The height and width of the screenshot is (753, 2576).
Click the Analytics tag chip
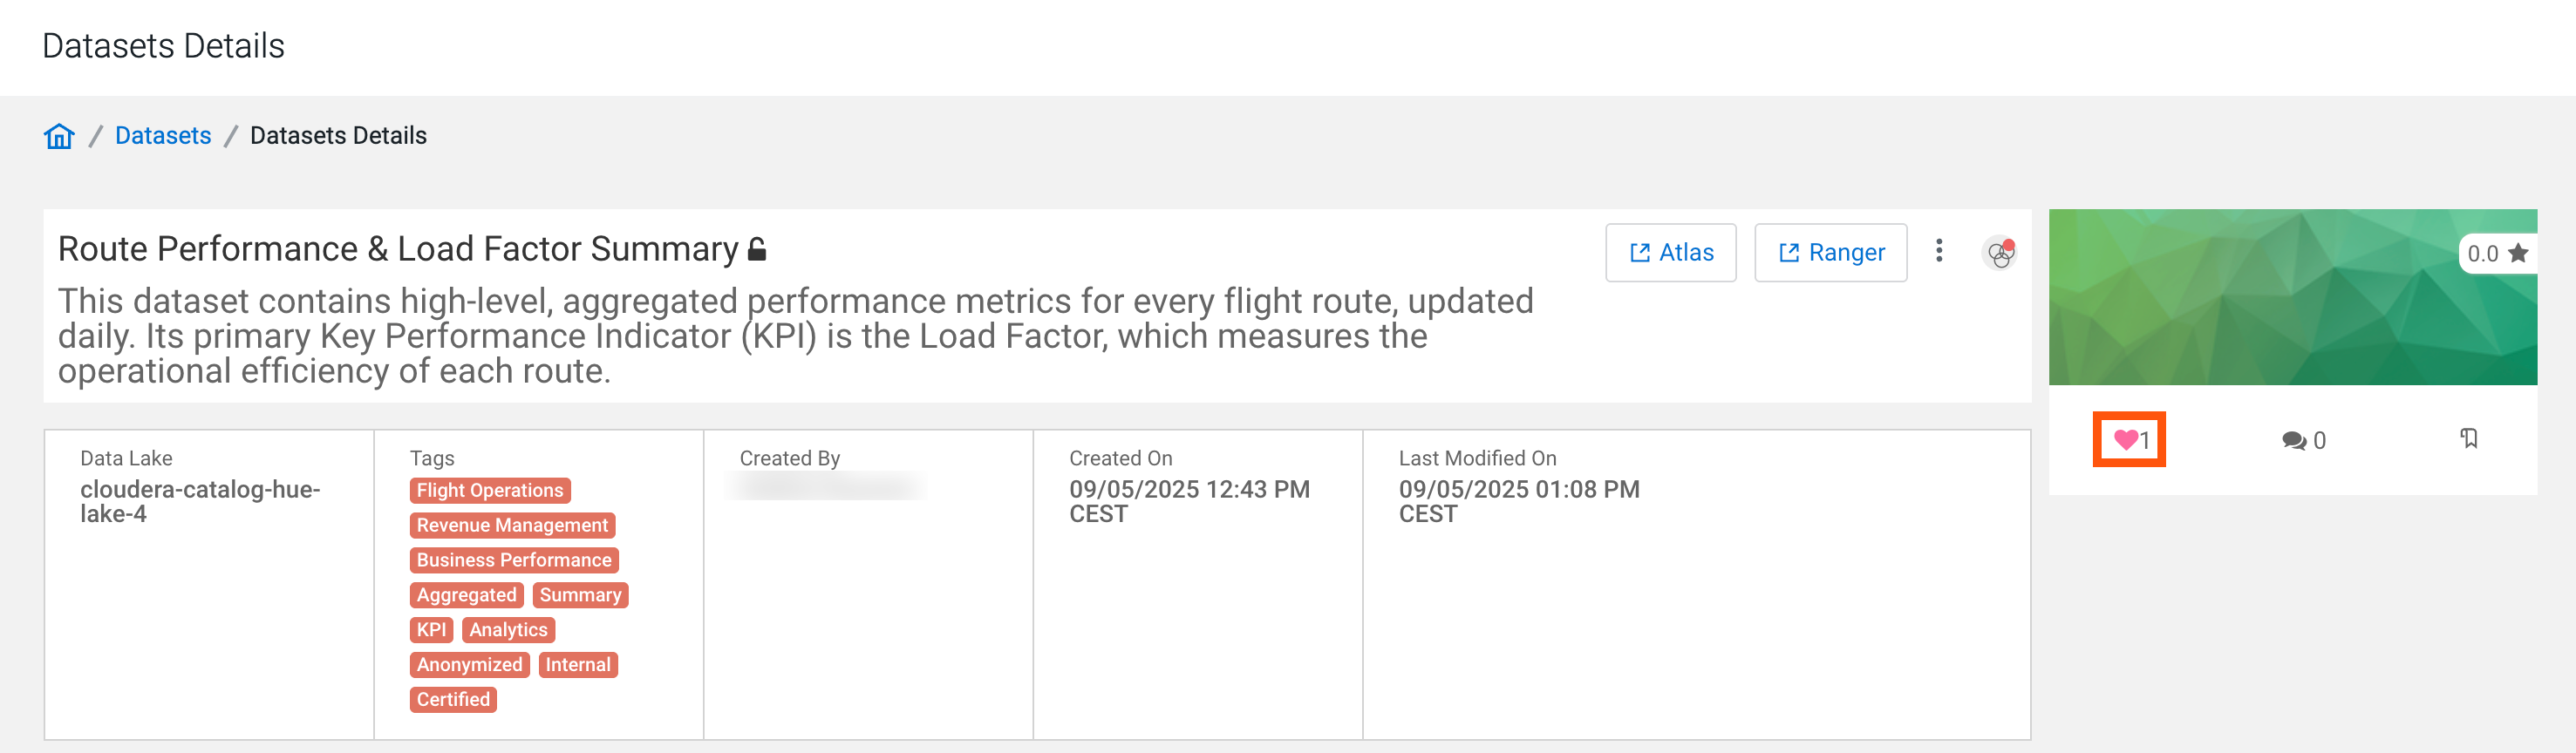(508, 630)
